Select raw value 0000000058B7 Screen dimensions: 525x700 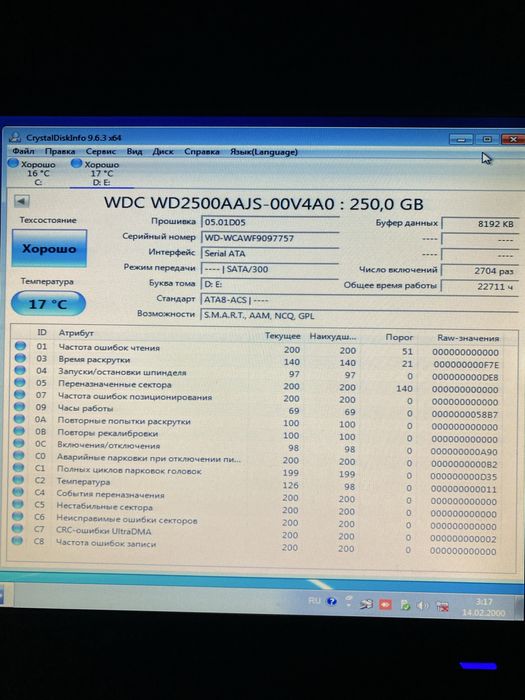[465, 415]
